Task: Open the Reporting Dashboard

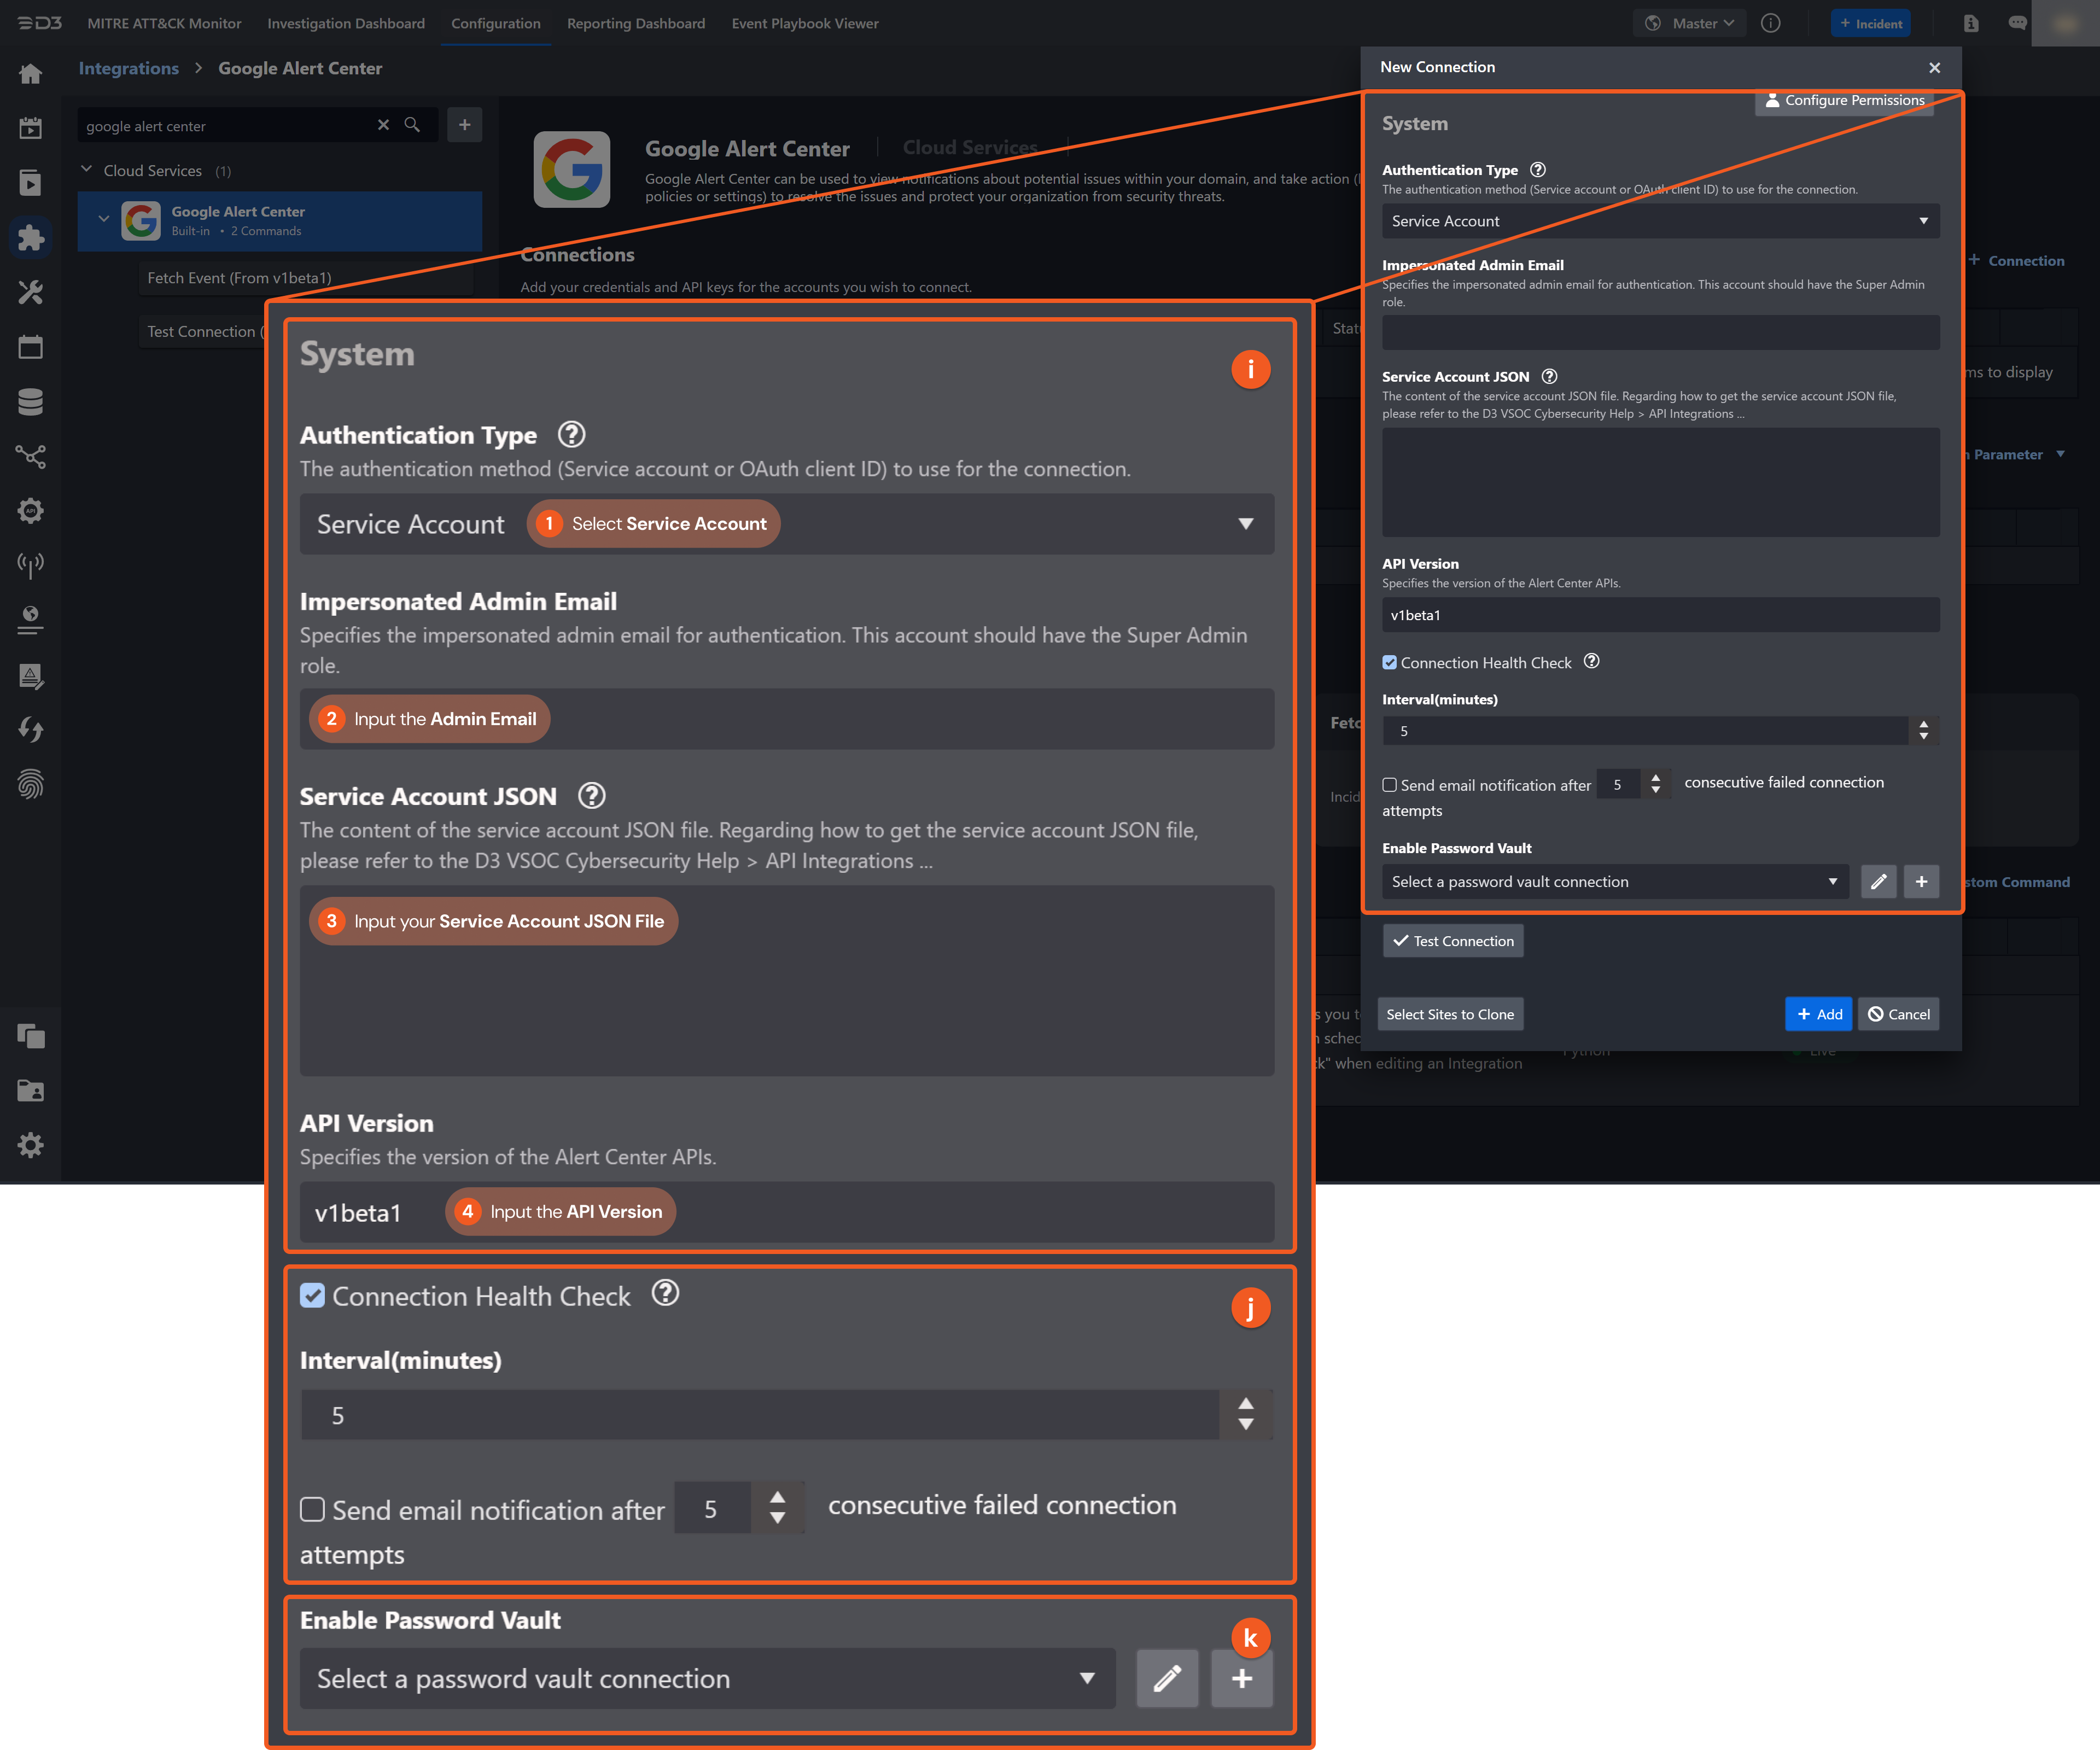Action: point(636,23)
